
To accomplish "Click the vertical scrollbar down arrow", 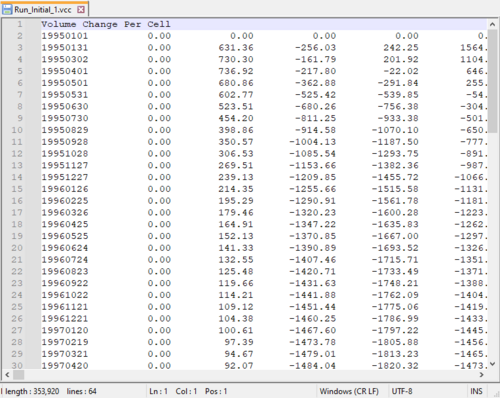I will (x=492, y=364).
